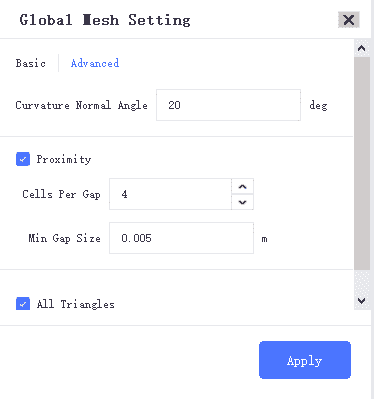Click the All Triangles label text
The height and width of the screenshot is (399, 374).
[x=76, y=304]
